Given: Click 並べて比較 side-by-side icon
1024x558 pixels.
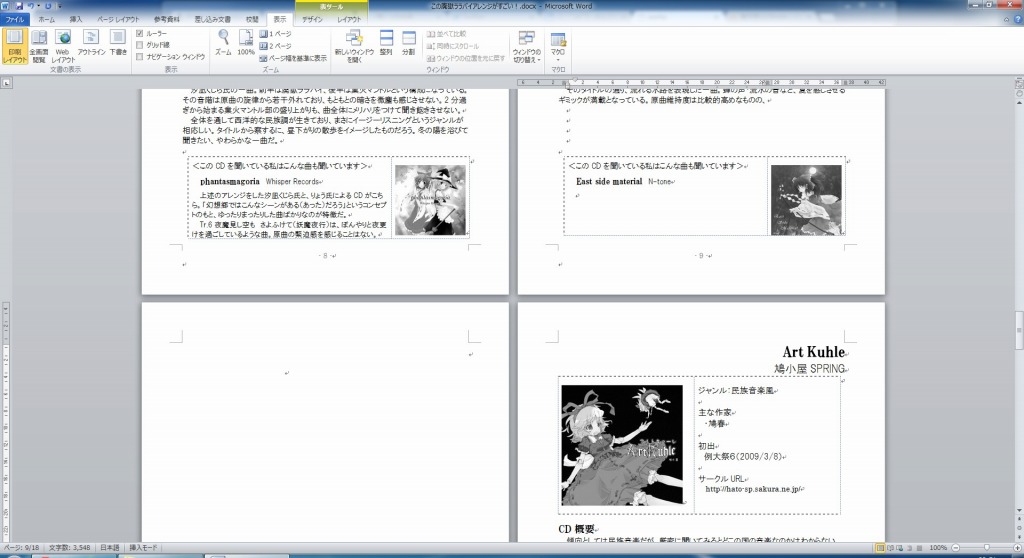Looking at the screenshot, I should tap(431, 34).
